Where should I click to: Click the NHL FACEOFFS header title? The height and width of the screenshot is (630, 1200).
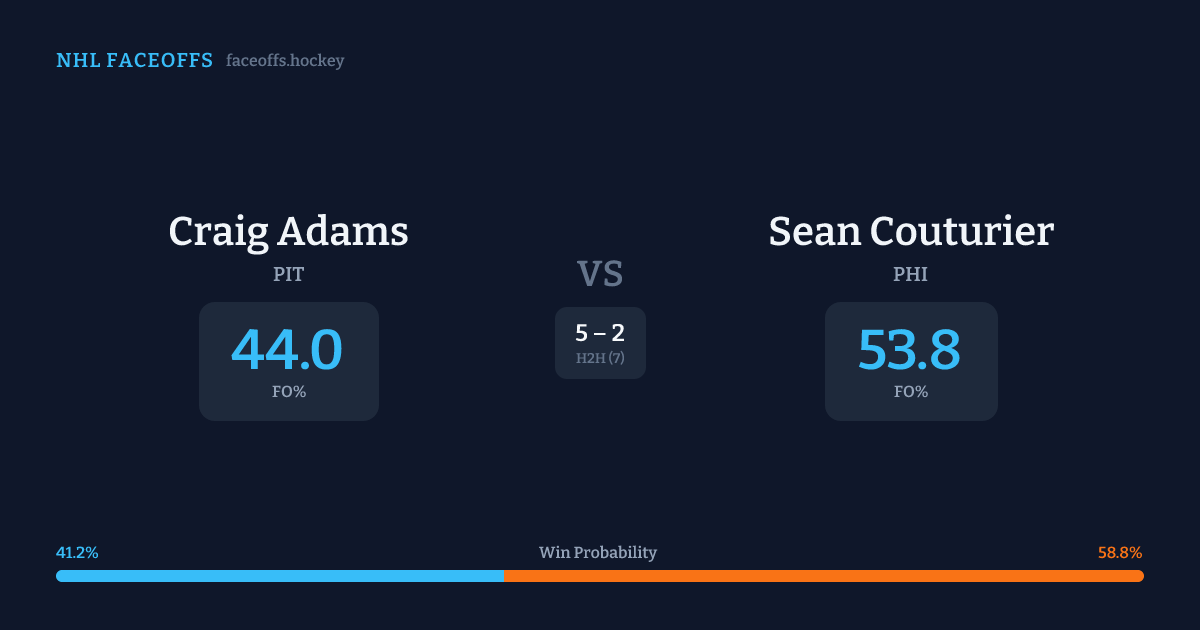click(134, 61)
